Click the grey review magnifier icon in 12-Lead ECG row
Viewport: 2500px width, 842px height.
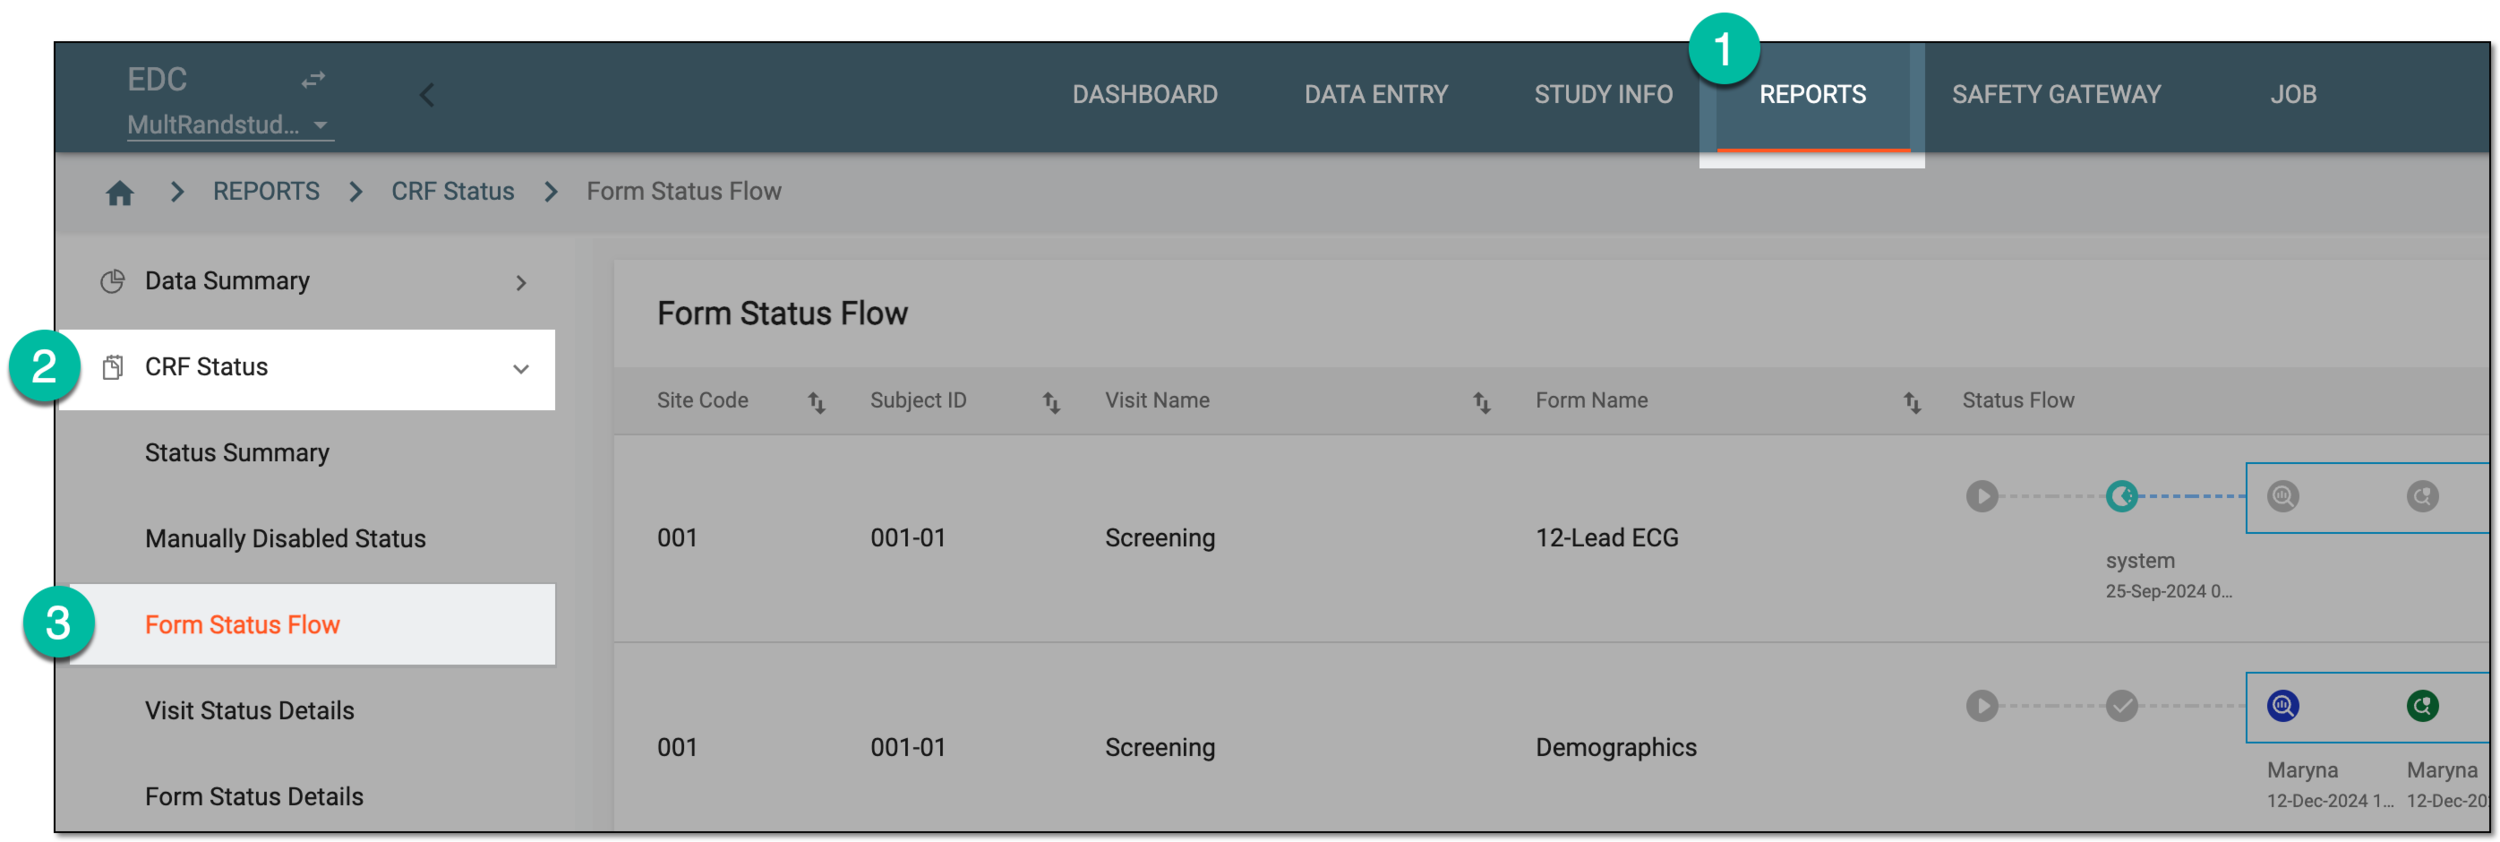tap(2282, 496)
